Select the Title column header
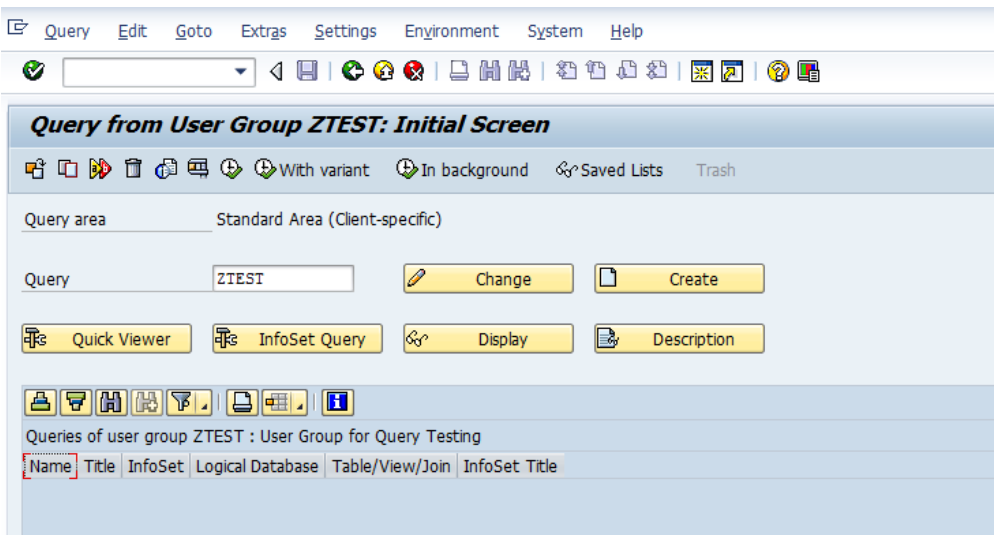This screenshot has width=1004, height=538. pyautogui.click(x=99, y=466)
